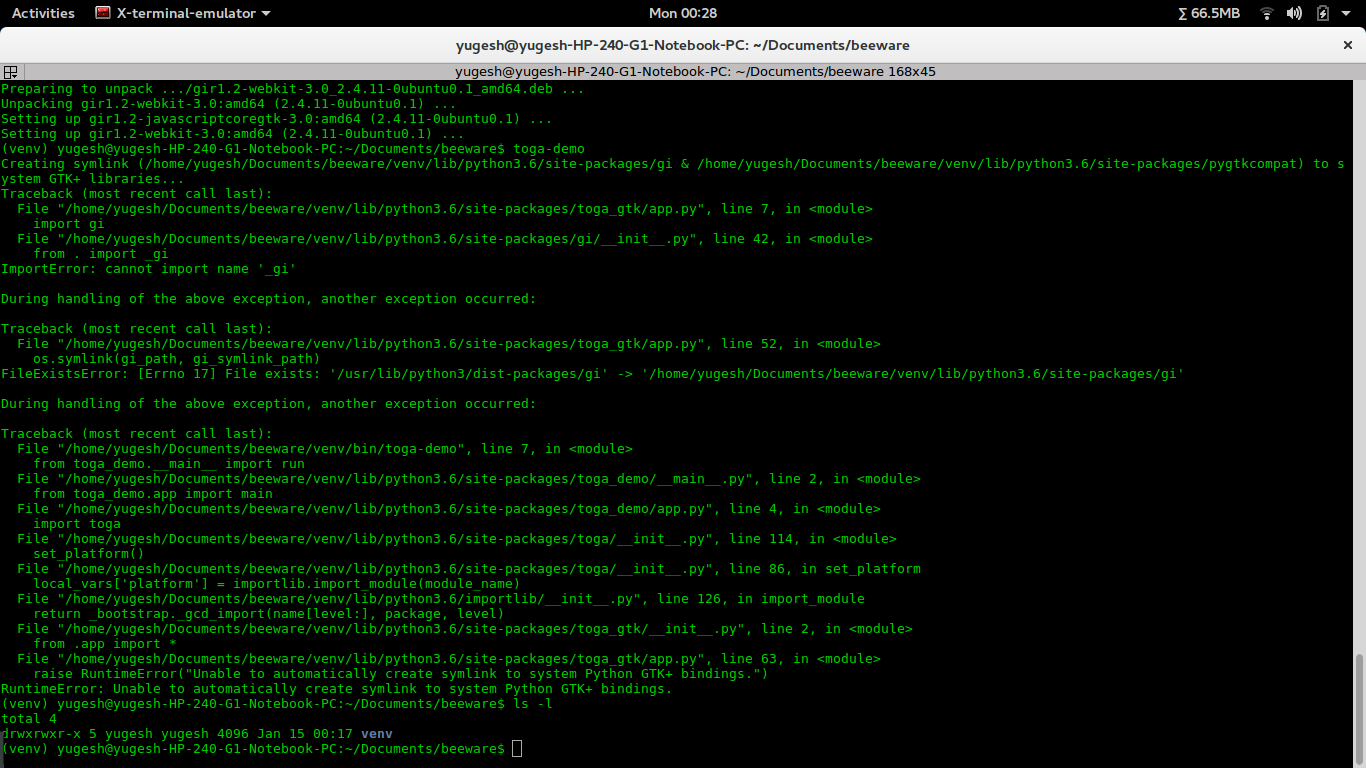This screenshot has height=768, width=1366.
Task: Click the 66.5MB memory indicator
Action: (x=1209, y=13)
